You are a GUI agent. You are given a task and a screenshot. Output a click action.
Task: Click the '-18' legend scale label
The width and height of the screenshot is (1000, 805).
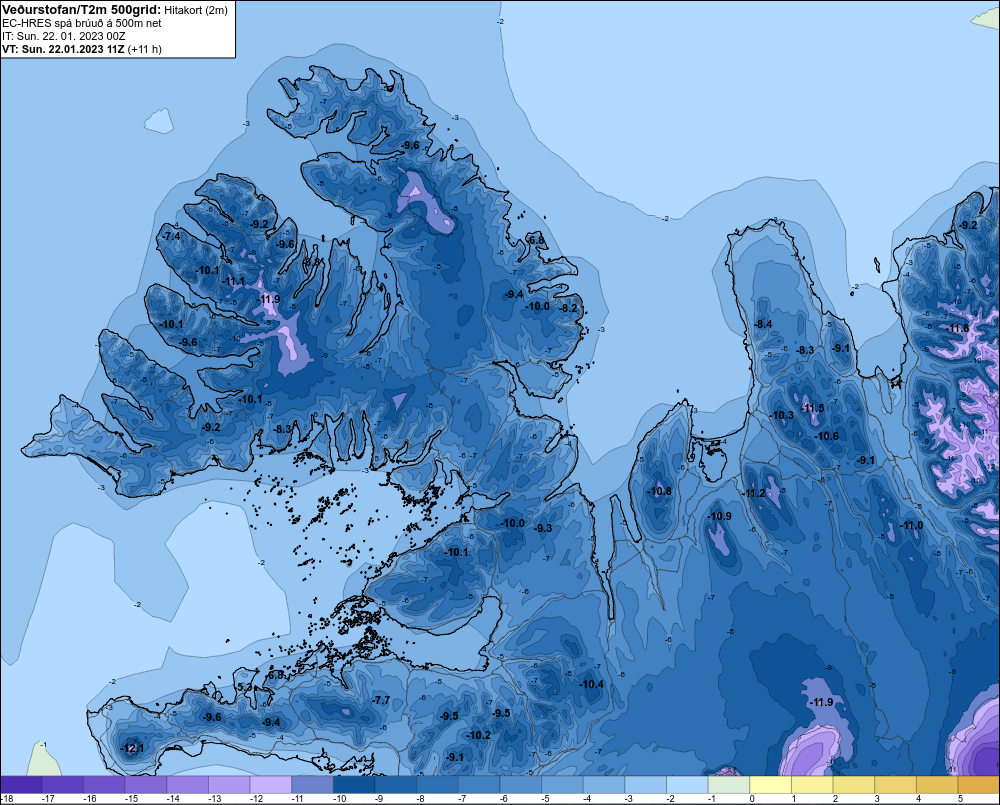(x=7, y=799)
